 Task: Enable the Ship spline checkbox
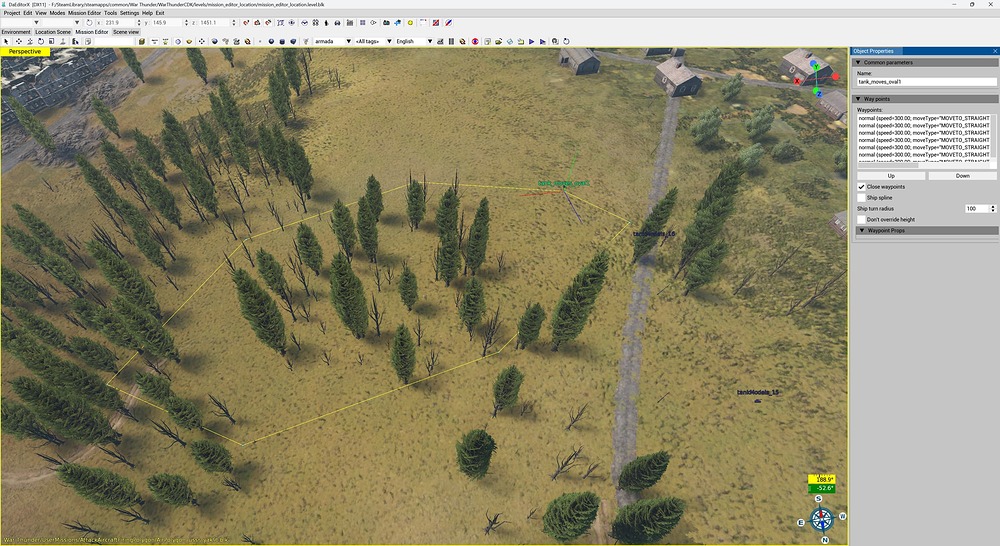[862, 198]
